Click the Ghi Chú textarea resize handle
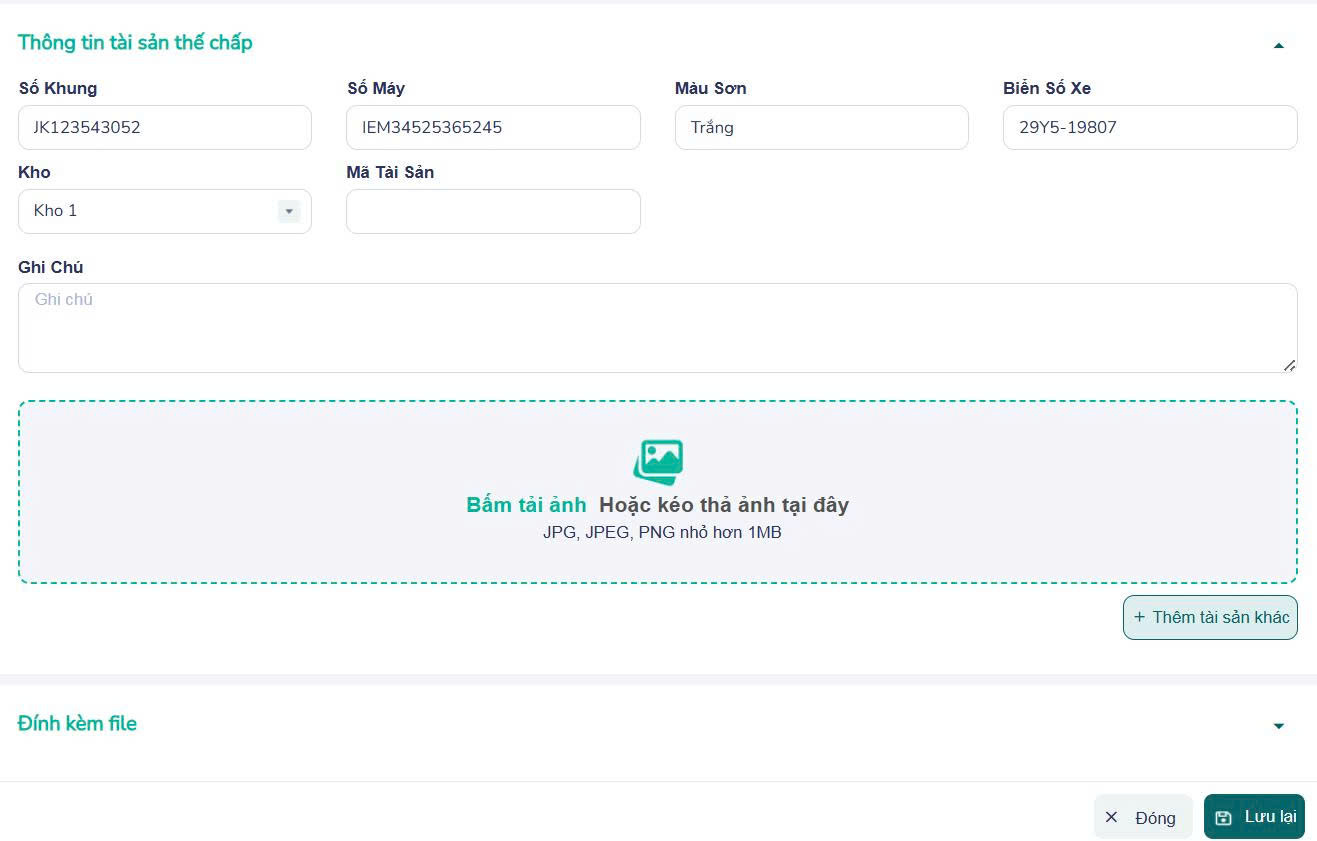 coord(1289,365)
